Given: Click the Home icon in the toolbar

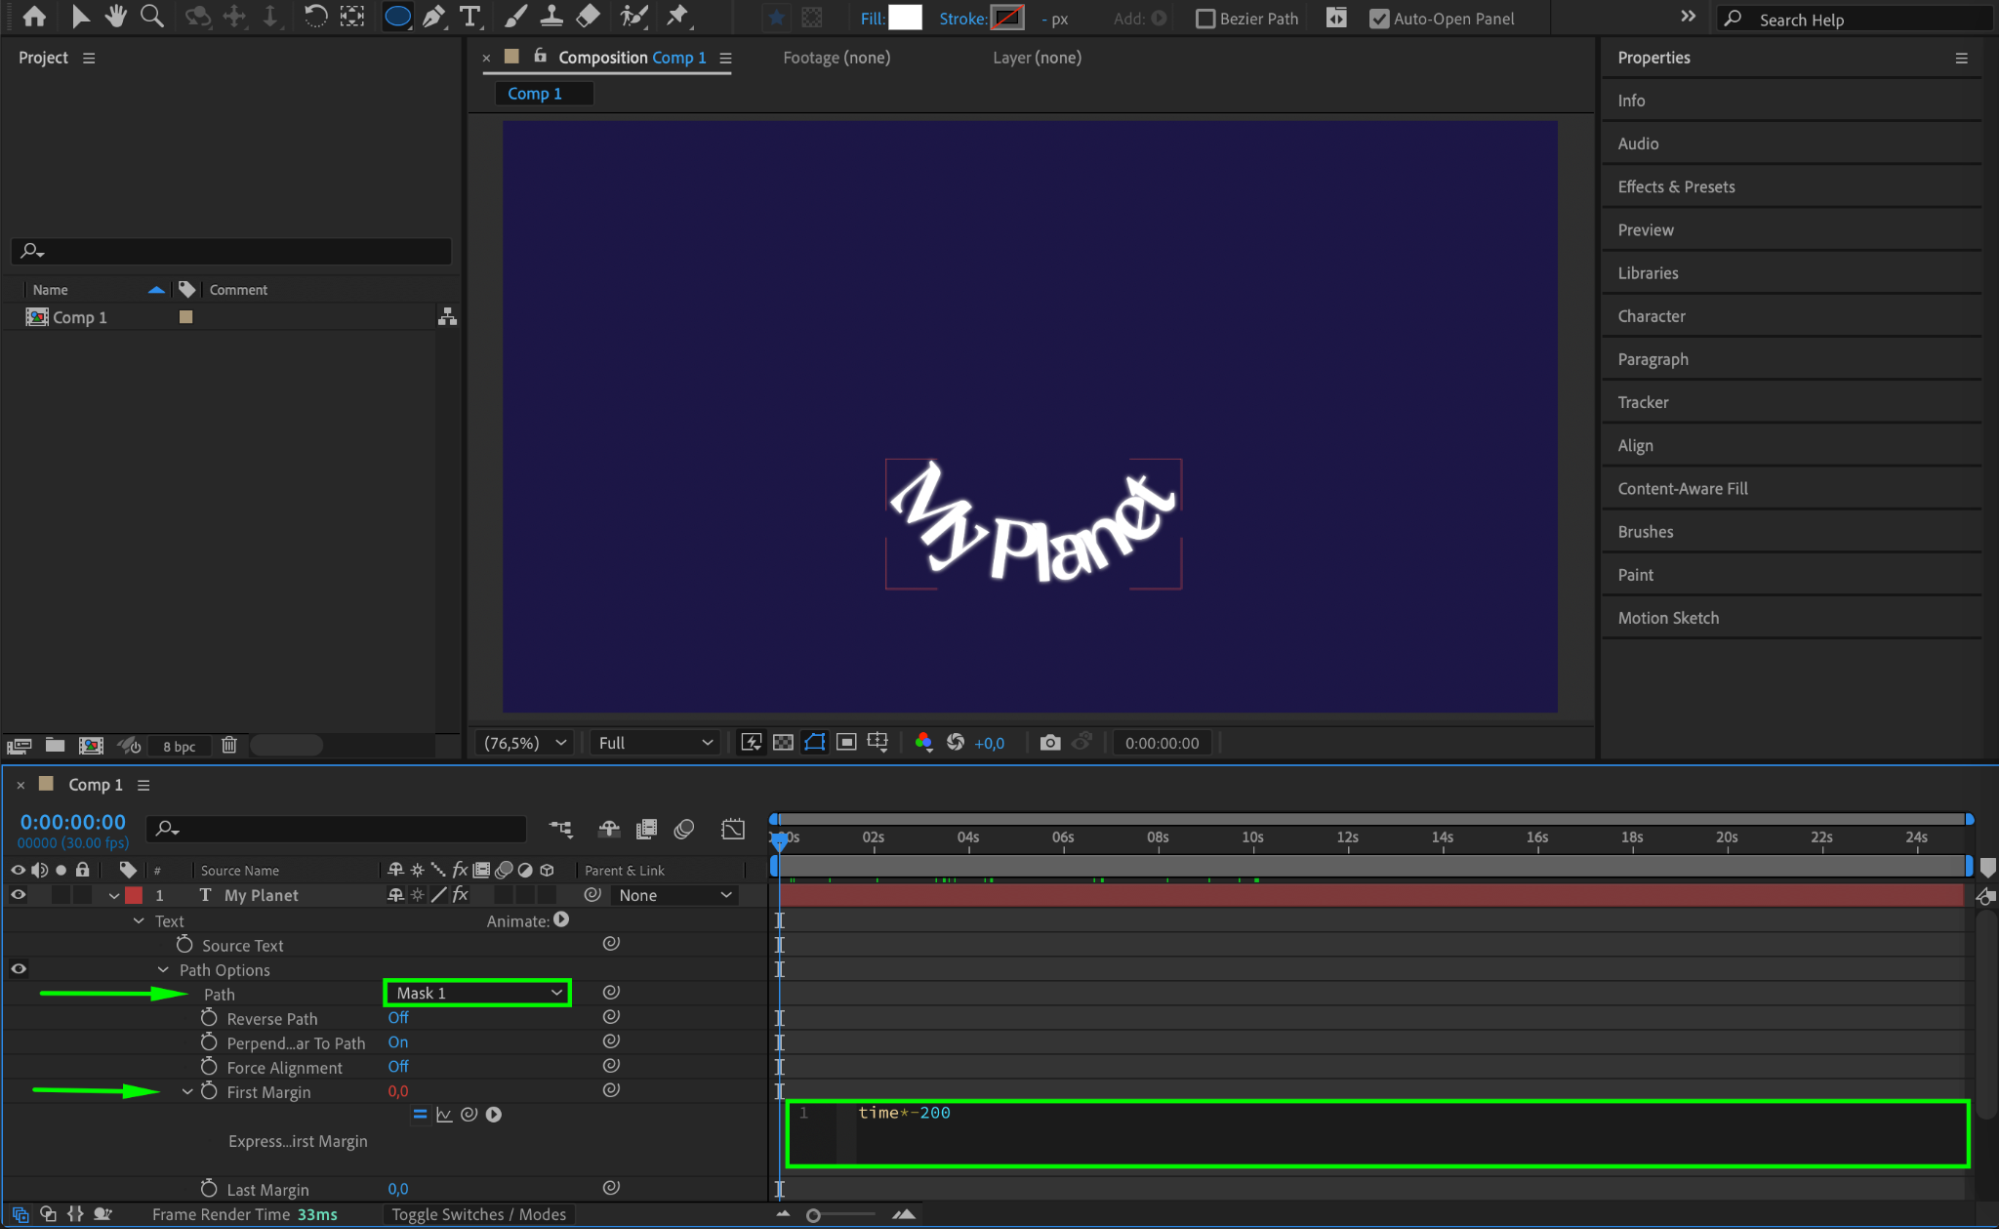Looking at the screenshot, I should [34, 16].
